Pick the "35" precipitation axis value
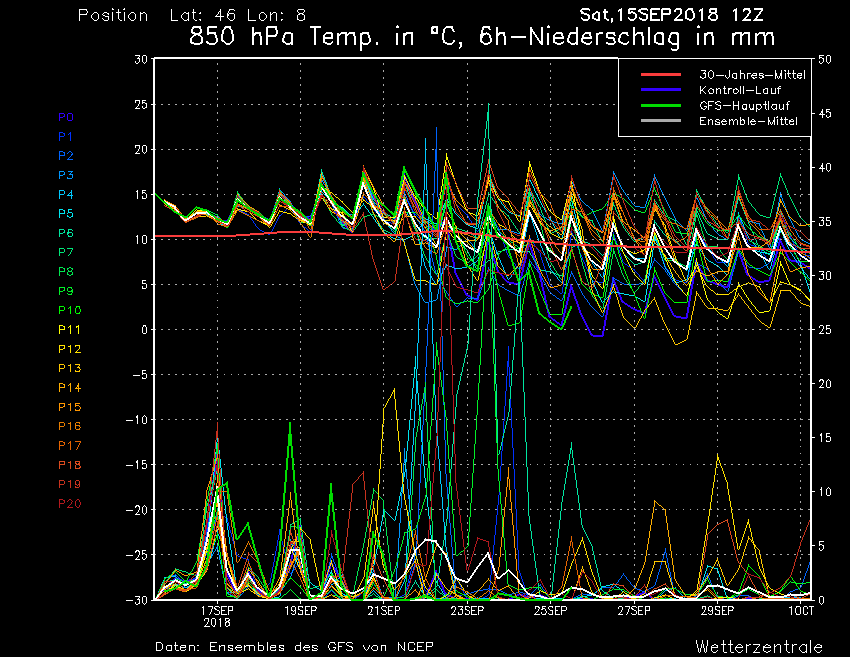Image resolution: width=850 pixels, height=657 pixels. pyautogui.click(x=825, y=222)
